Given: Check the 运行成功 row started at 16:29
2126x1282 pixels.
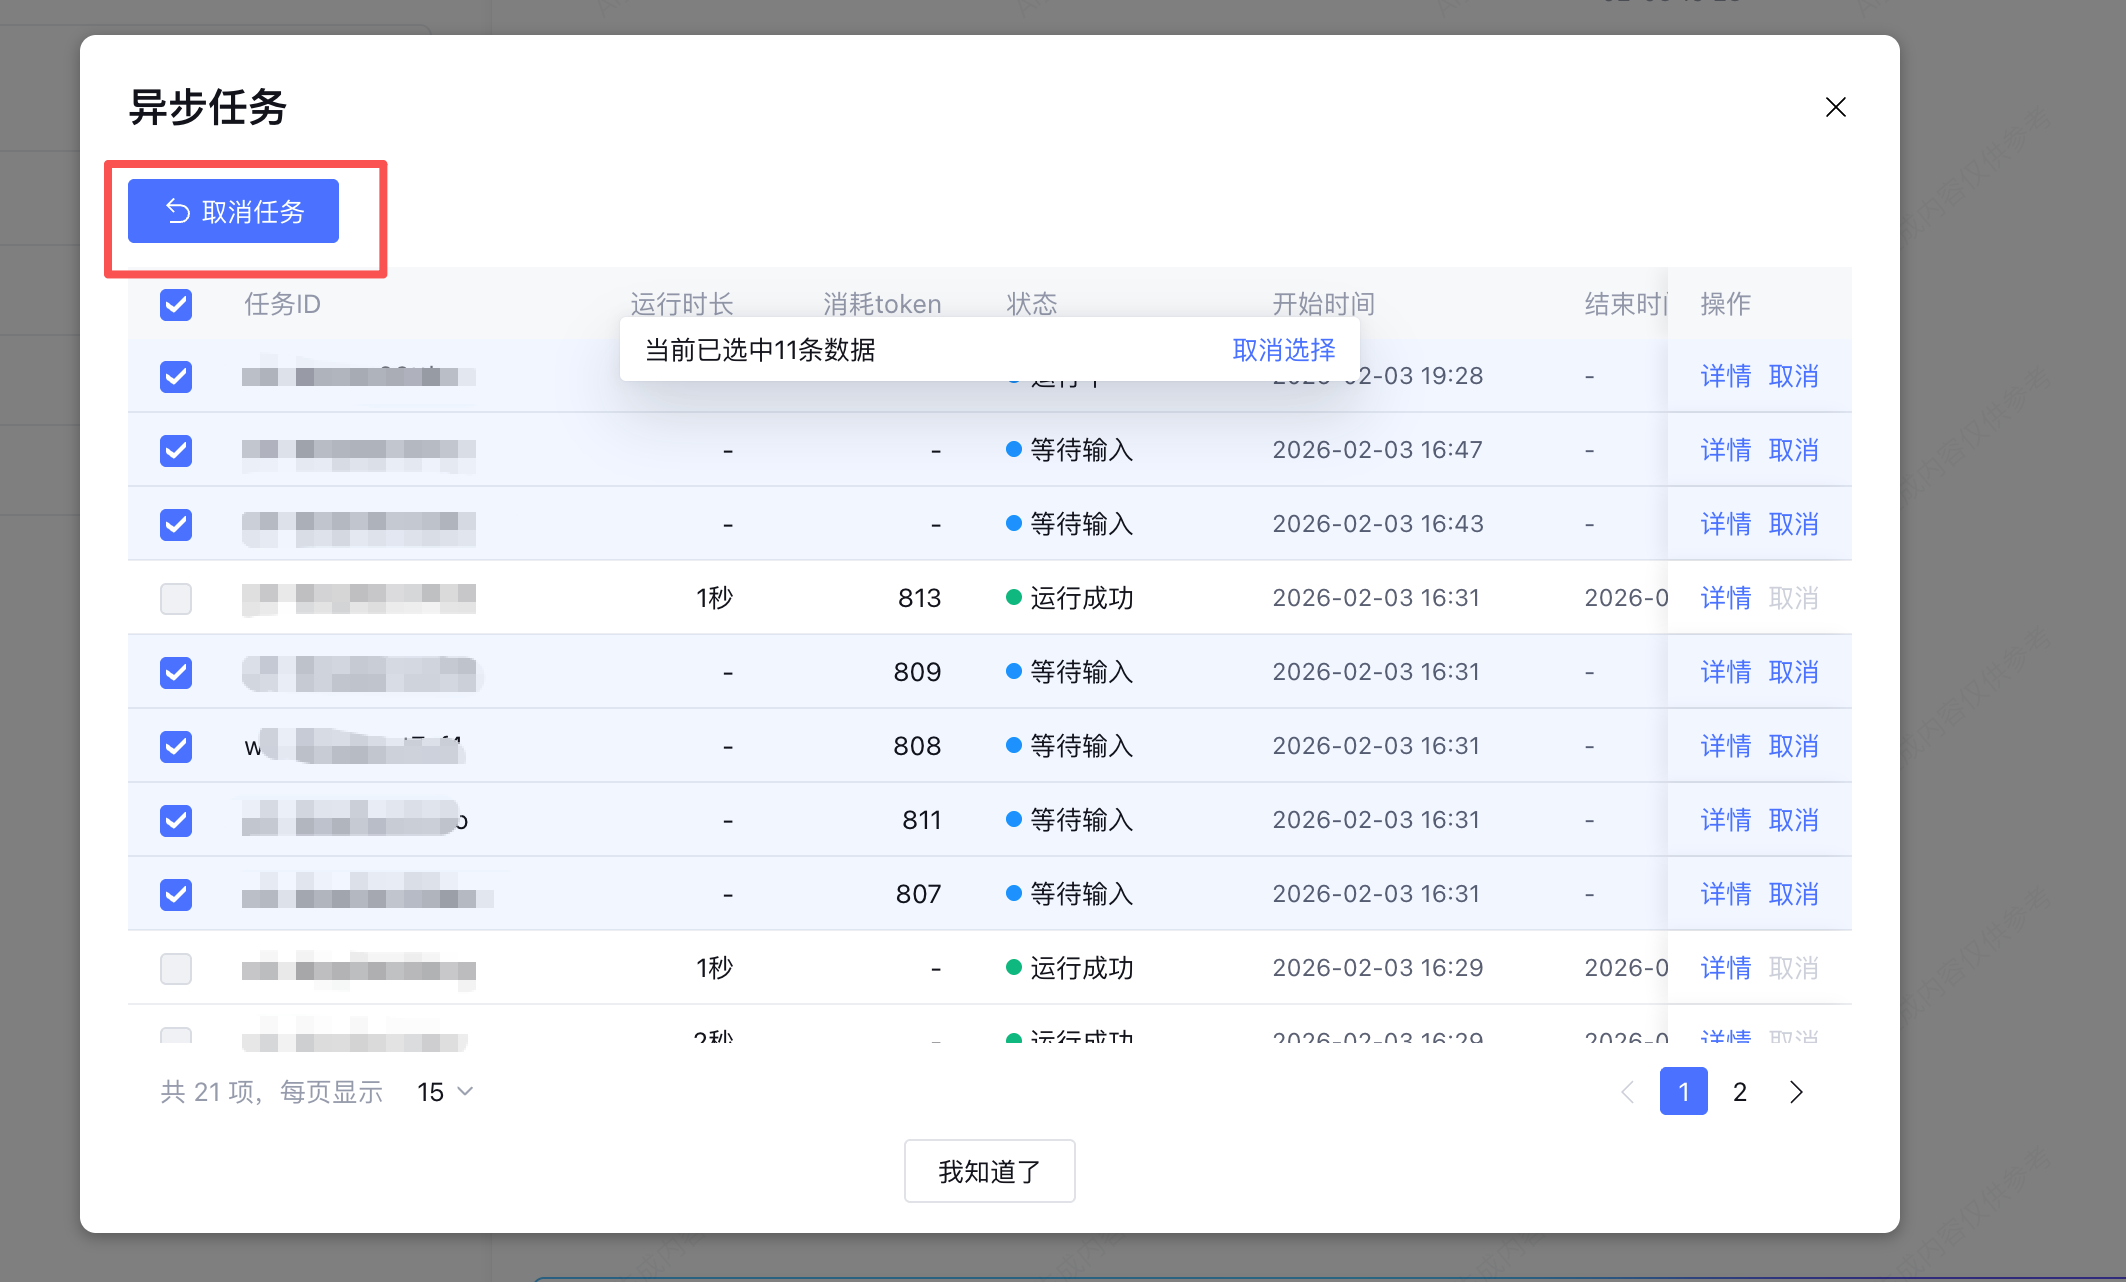Looking at the screenshot, I should (176, 968).
